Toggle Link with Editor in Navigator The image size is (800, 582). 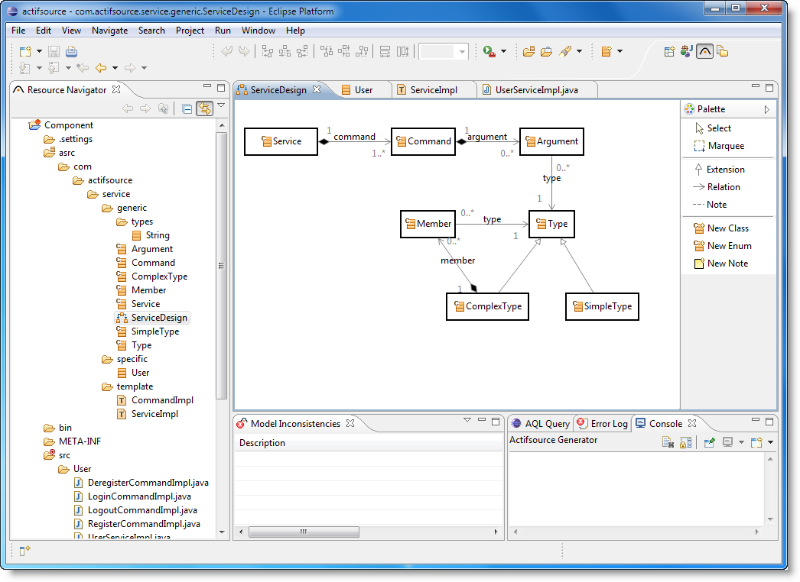204,109
